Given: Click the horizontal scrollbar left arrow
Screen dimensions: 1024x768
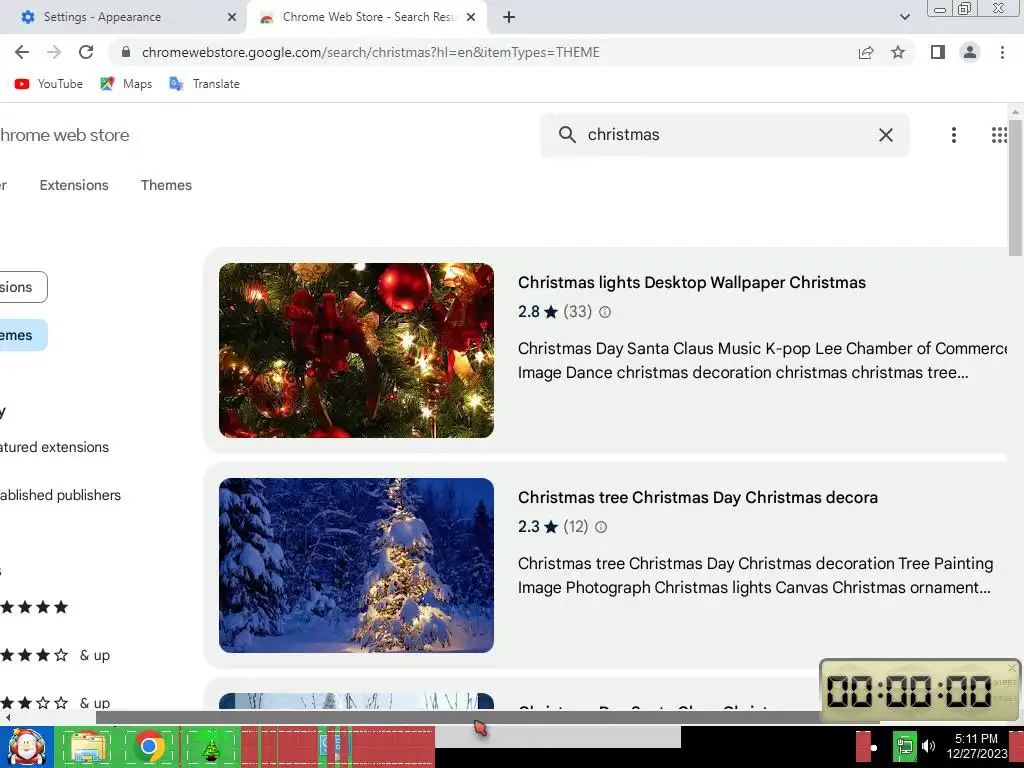Looking at the screenshot, I should (x=7, y=717).
